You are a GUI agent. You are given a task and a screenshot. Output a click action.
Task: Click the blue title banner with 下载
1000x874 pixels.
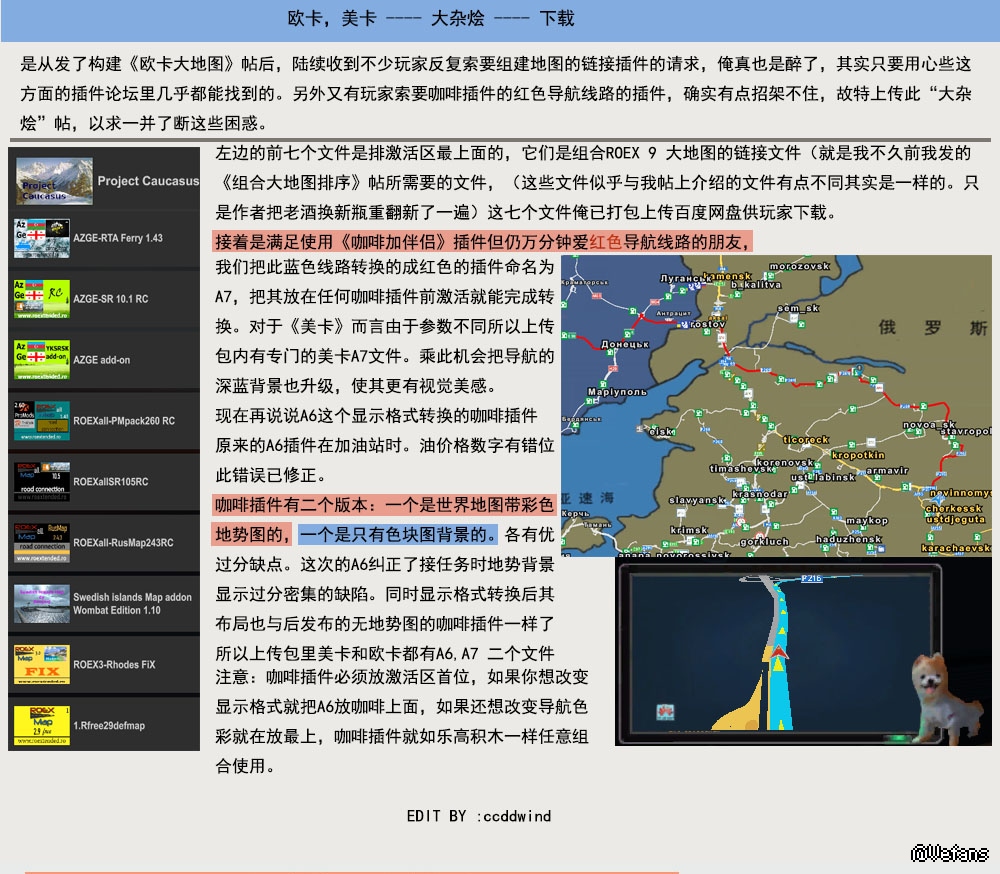tap(430, 19)
